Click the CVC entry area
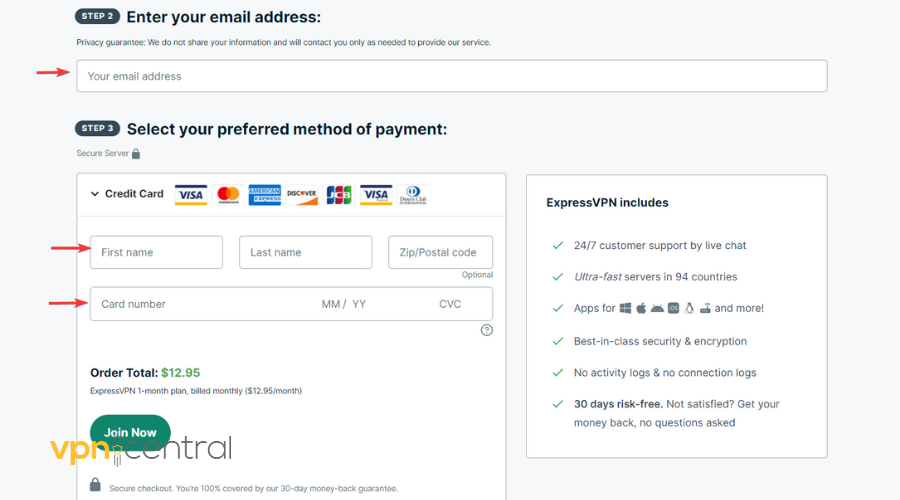900x500 pixels. click(452, 304)
